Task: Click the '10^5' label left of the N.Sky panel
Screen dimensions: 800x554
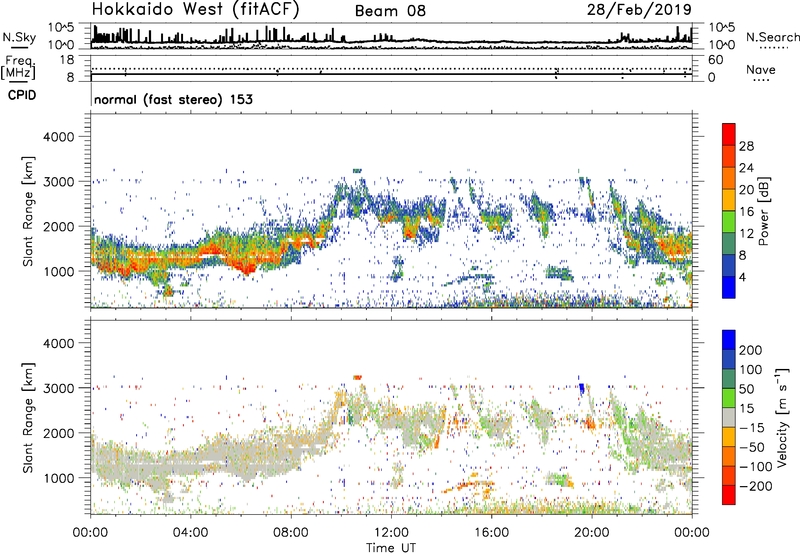Action: pos(61,27)
